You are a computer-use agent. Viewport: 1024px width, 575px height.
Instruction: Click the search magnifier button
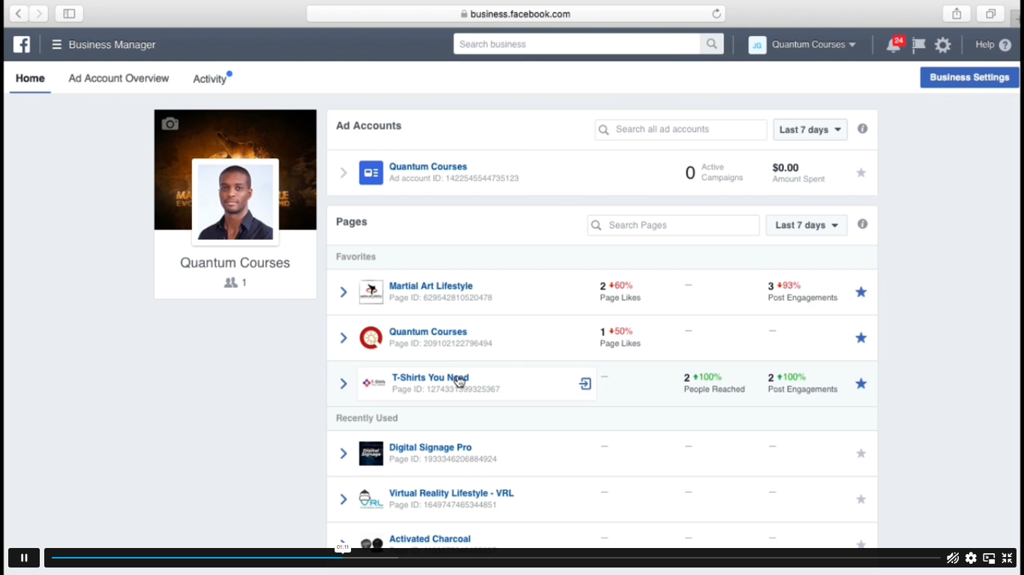tap(711, 44)
